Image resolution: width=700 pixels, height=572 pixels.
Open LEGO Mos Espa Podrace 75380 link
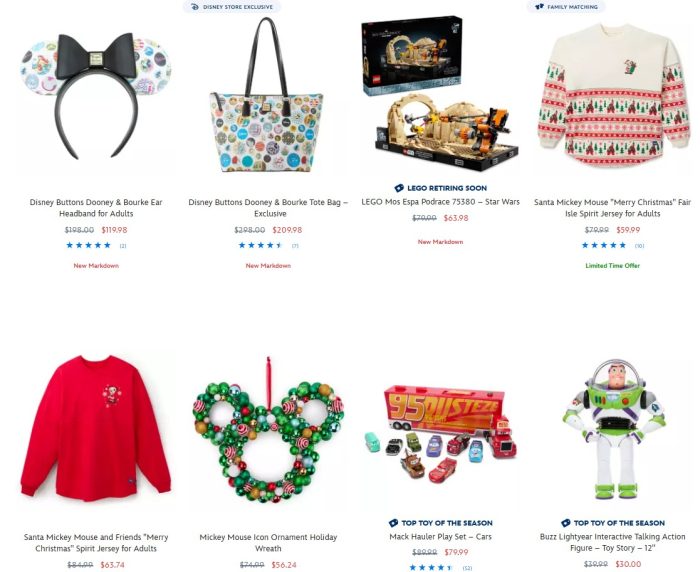(440, 202)
